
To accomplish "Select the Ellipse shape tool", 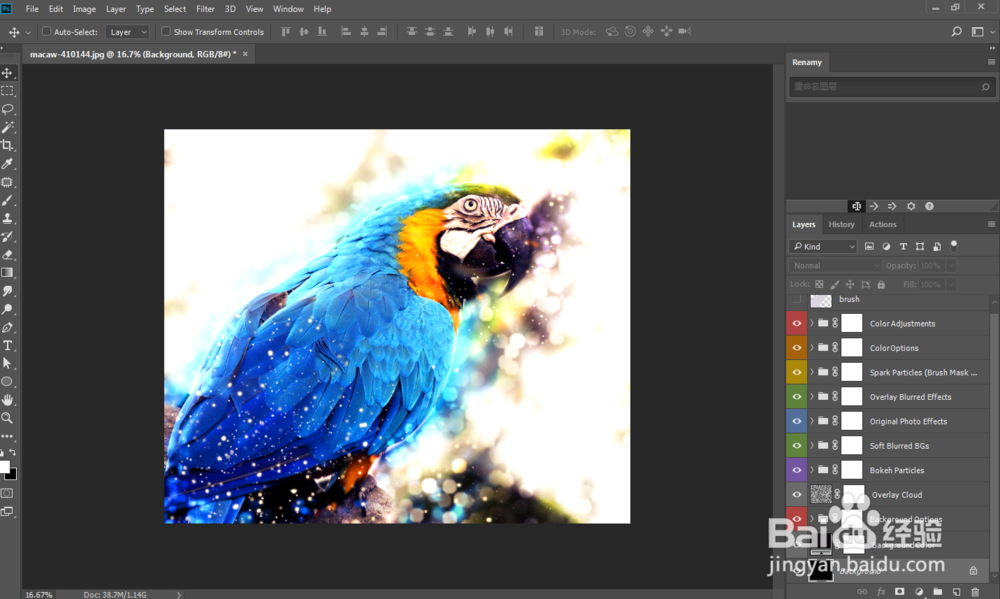I will click(x=8, y=381).
